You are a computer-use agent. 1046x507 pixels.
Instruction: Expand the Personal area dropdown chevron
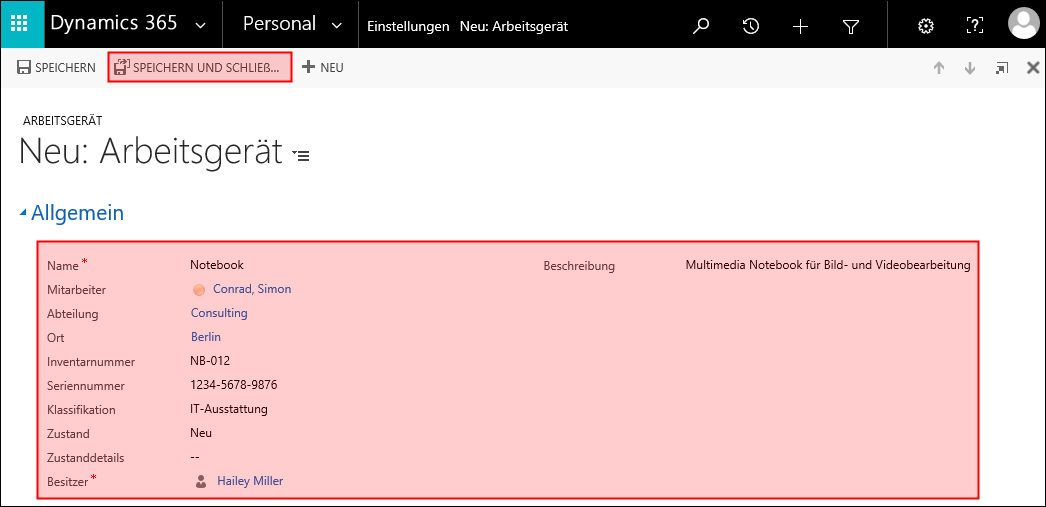(x=337, y=26)
